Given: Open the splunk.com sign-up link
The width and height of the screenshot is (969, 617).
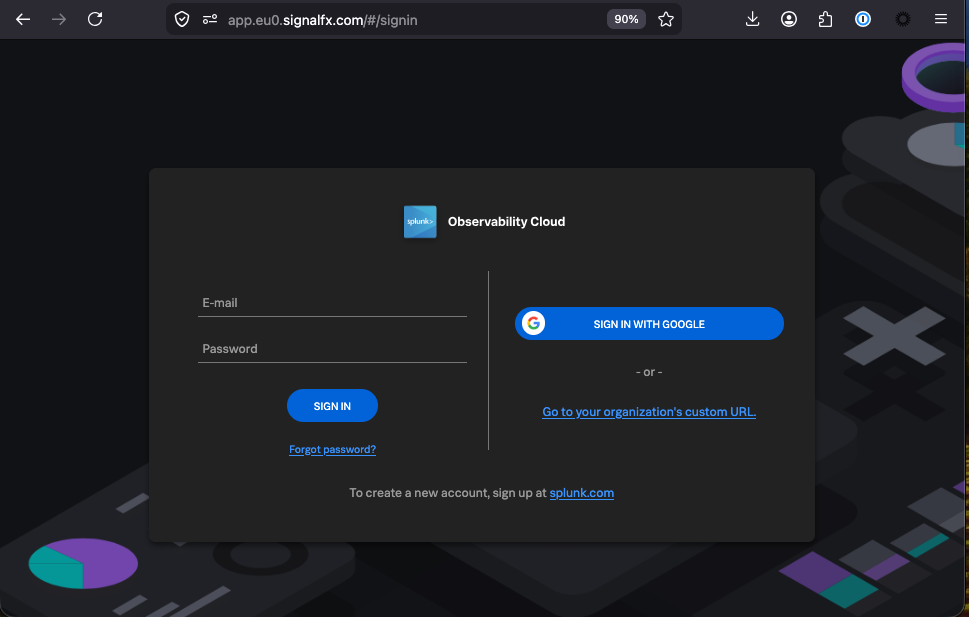Looking at the screenshot, I should point(582,493).
